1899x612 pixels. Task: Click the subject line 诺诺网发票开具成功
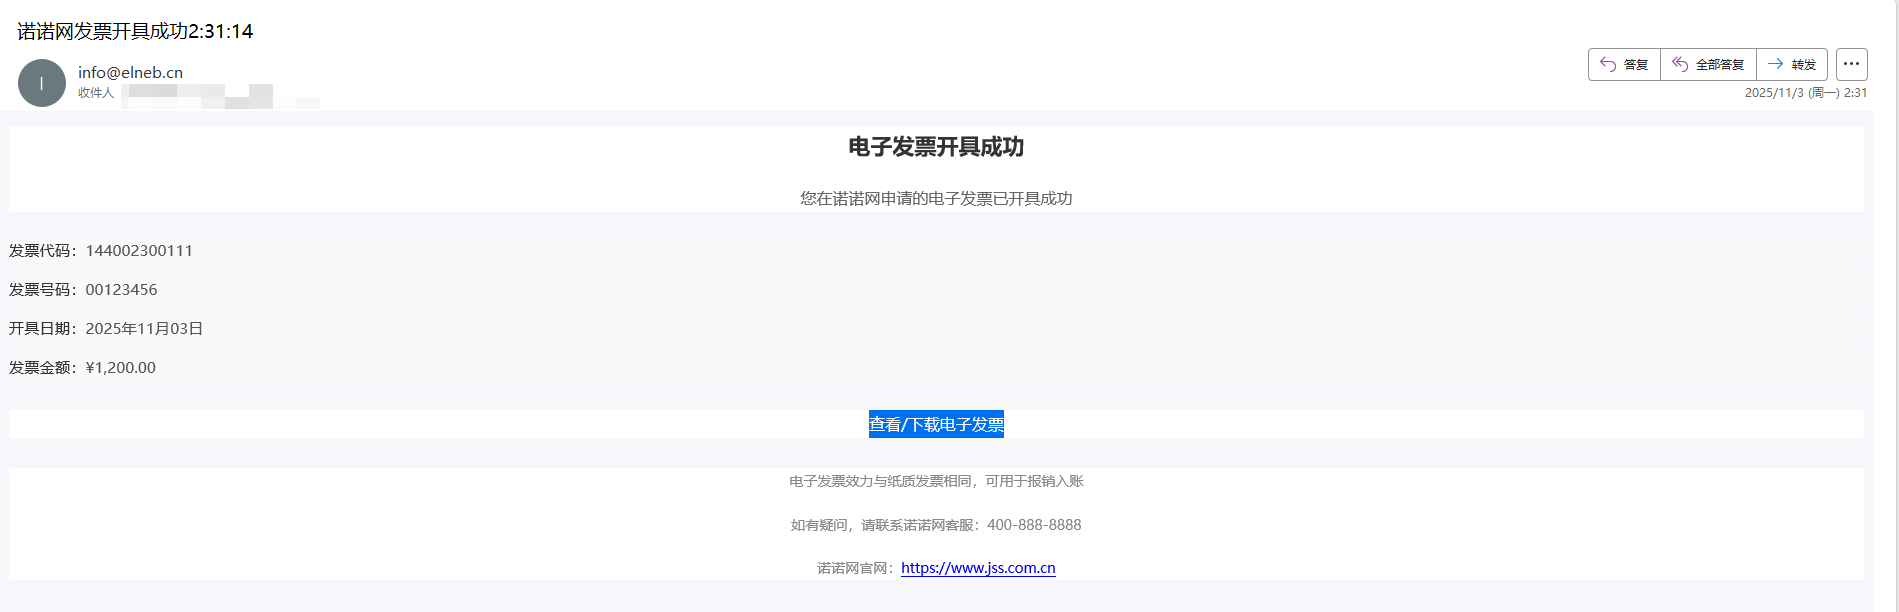coord(135,31)
